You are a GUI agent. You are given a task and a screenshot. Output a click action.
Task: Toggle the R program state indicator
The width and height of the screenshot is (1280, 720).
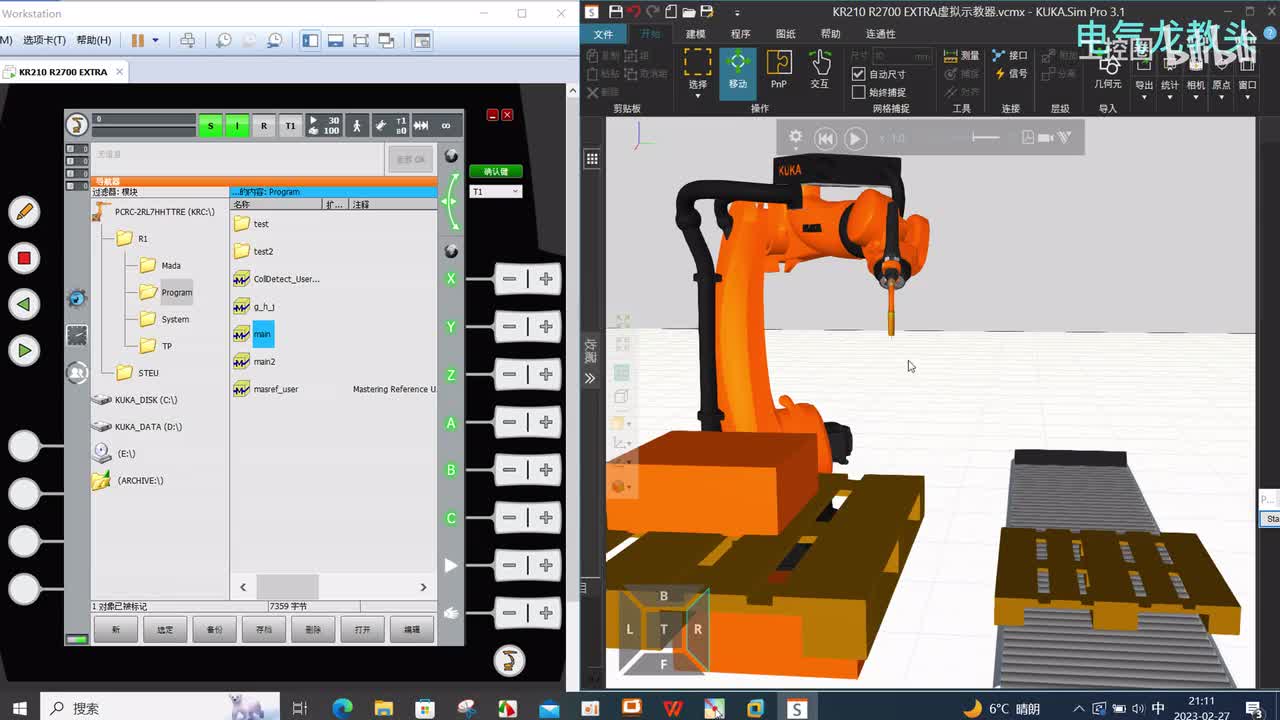pos(264,126)
